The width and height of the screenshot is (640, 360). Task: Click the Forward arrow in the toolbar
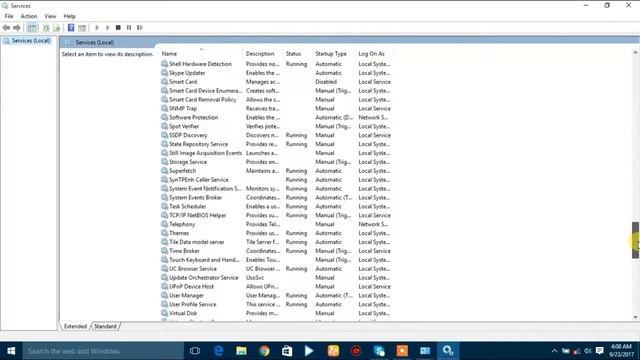tap(17, 28)
